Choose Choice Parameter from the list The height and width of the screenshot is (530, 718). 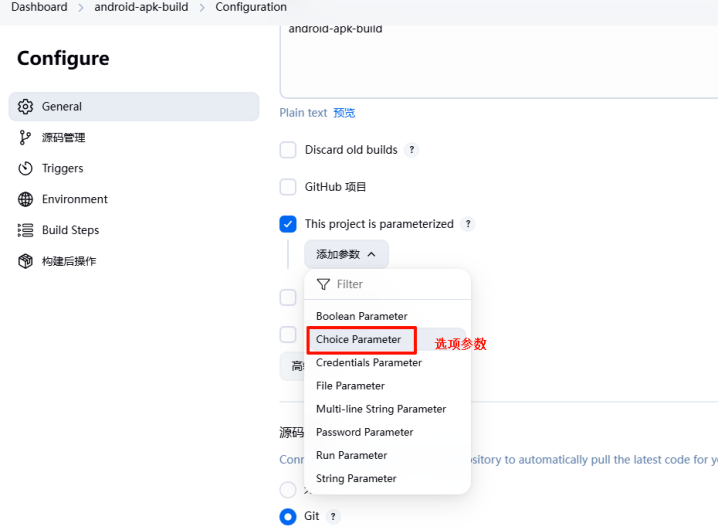coord(359,340)
